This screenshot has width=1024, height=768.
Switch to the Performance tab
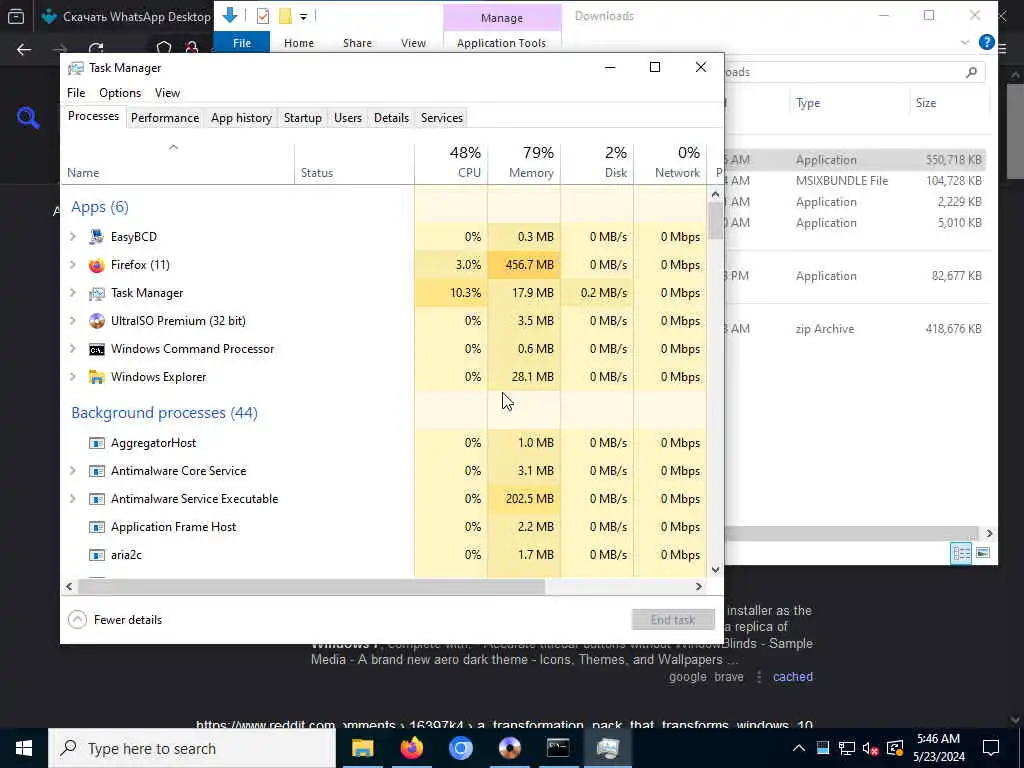(x=165, y=118)
